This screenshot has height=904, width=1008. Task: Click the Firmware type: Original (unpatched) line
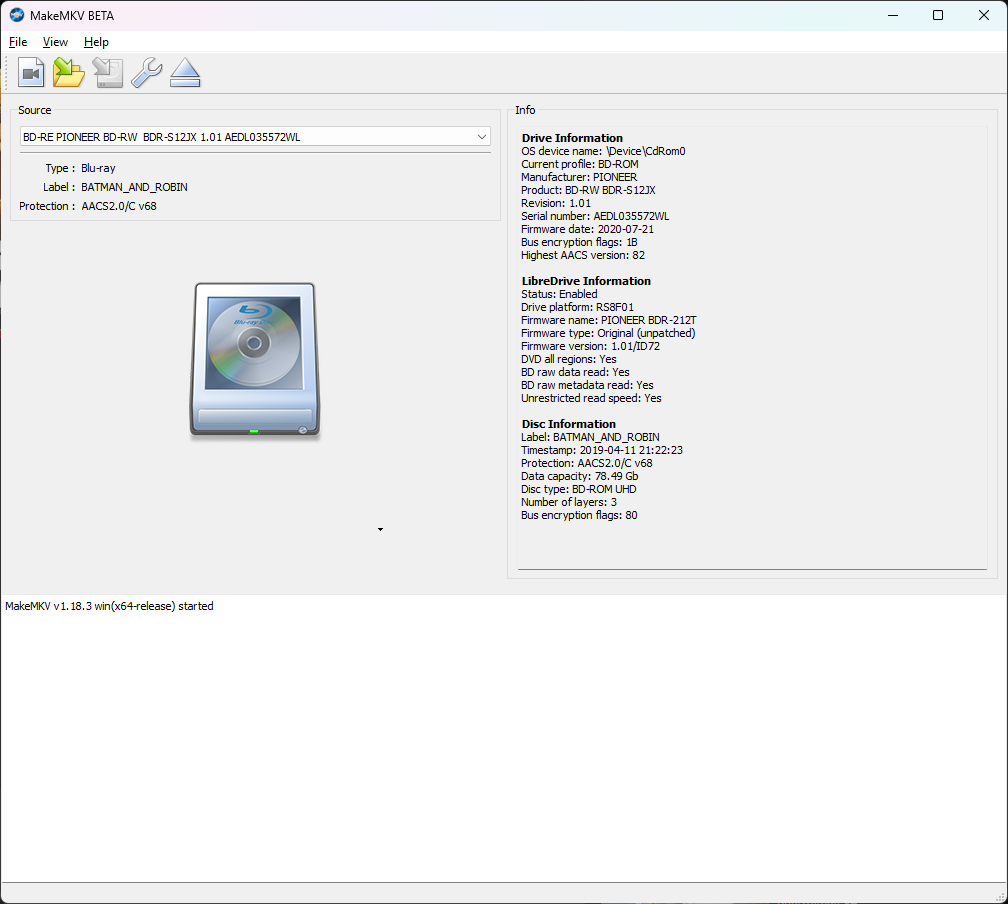pyautogui.click(x=608, y=333)
